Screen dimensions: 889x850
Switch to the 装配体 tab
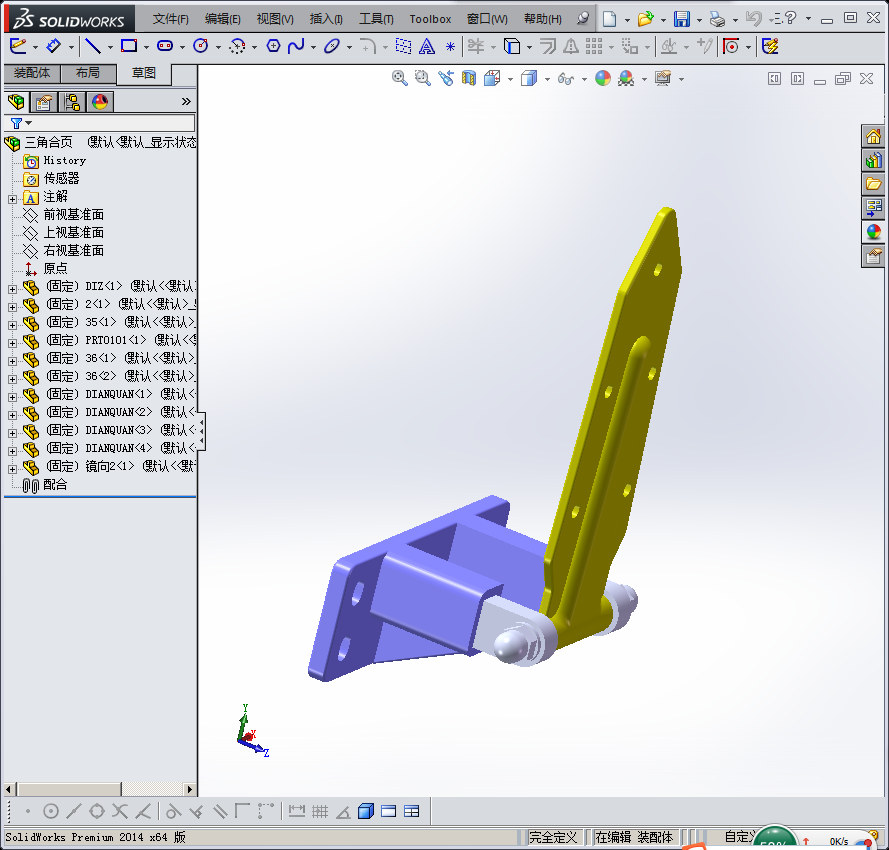(32, 73)
